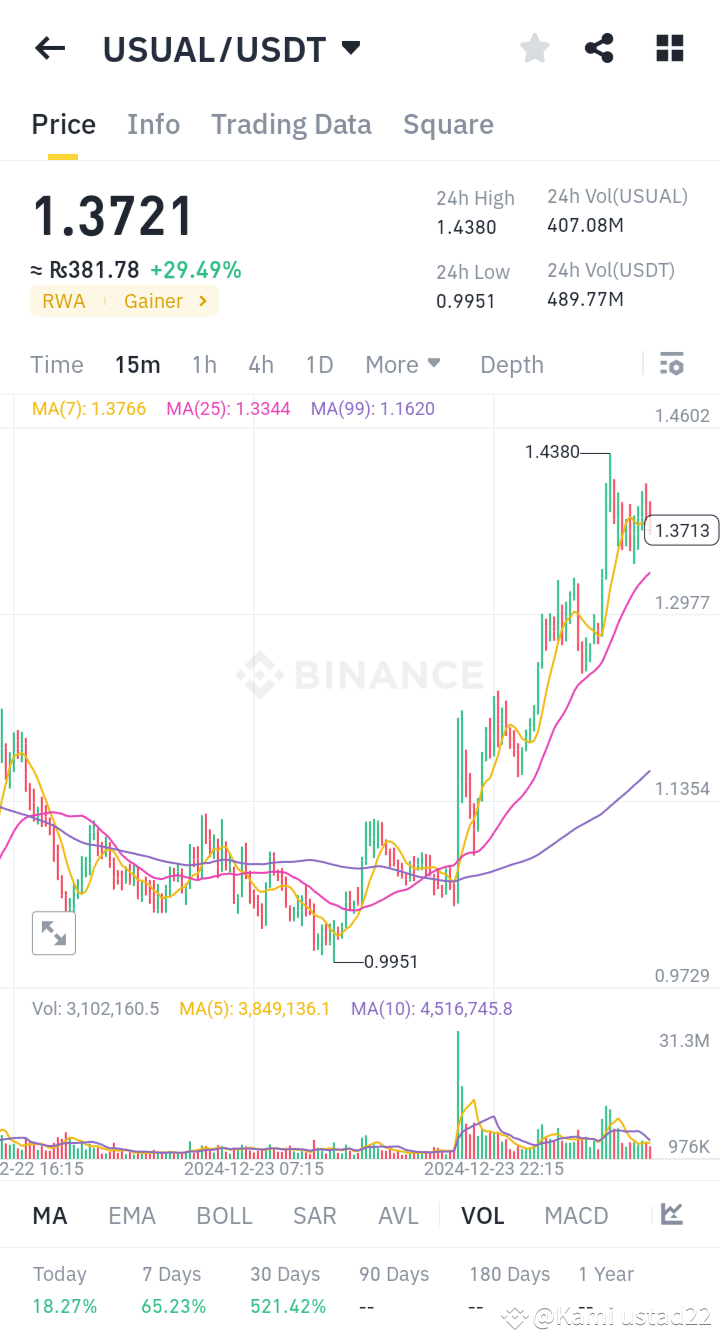Image resolution: width=720 pixels, height=1339 pixels.
Task: Click the markets grid icon top right
Action: [x=668, y=47]
